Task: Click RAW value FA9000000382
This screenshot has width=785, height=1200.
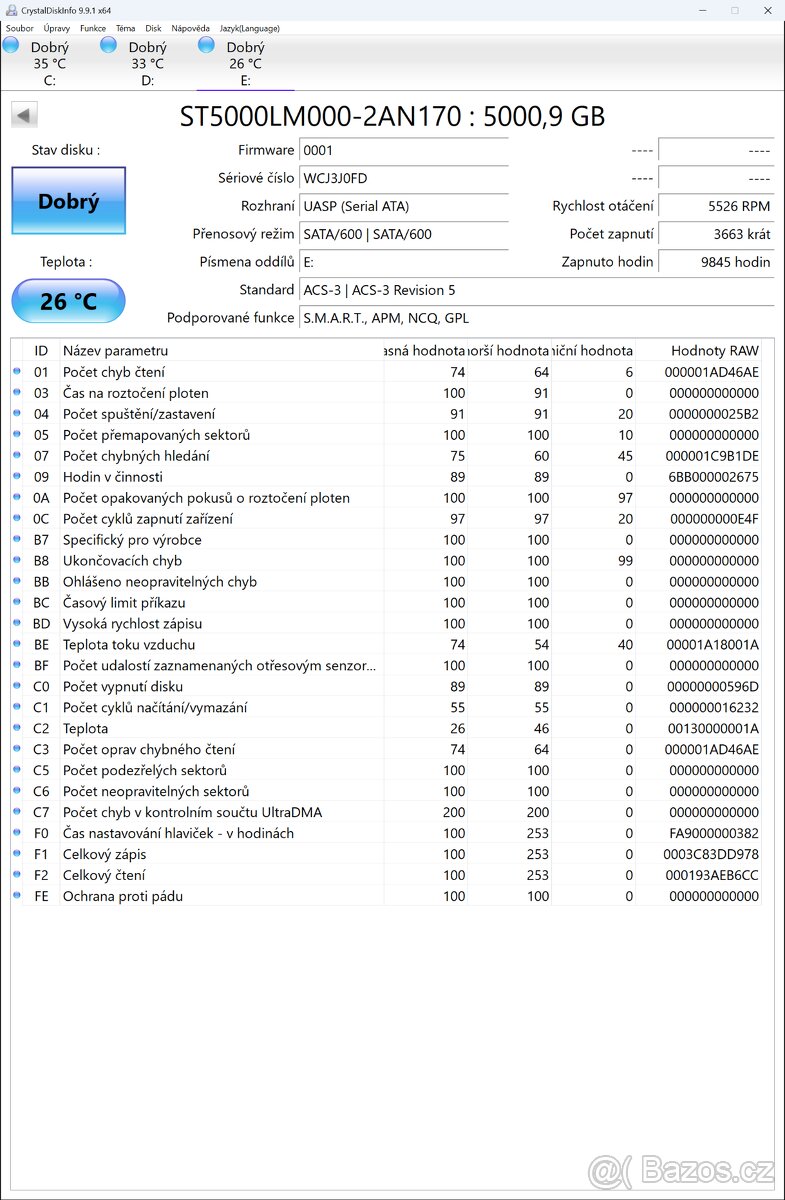Action: [x=712, y=834]
